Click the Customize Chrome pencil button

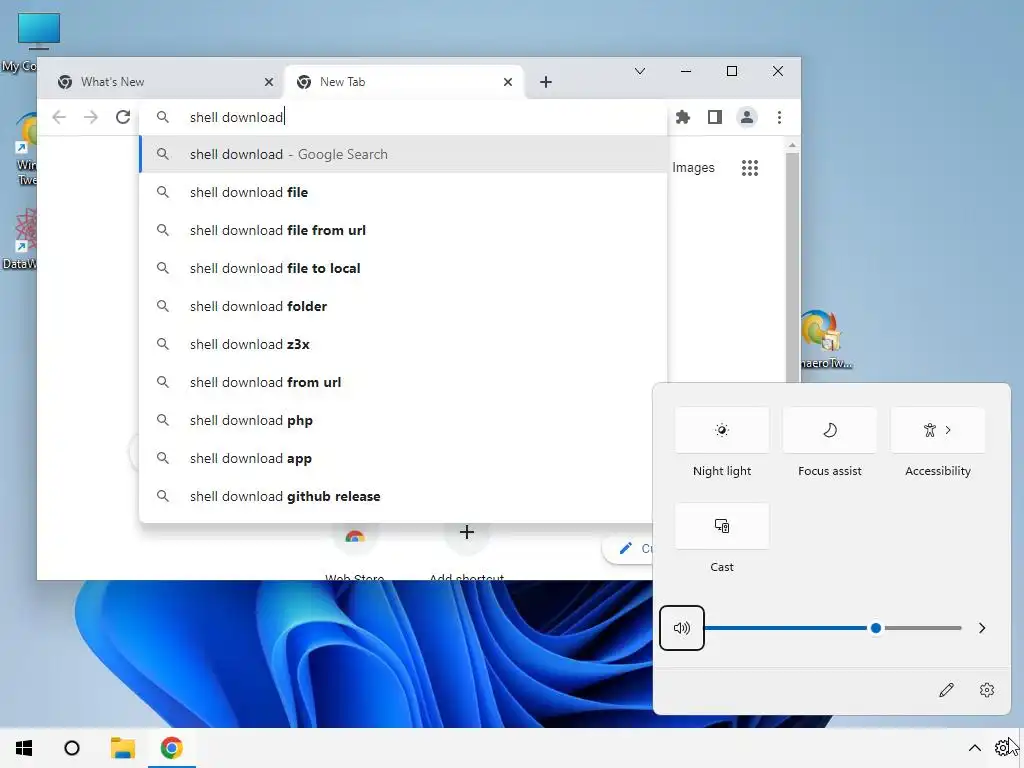coord(628,549)
